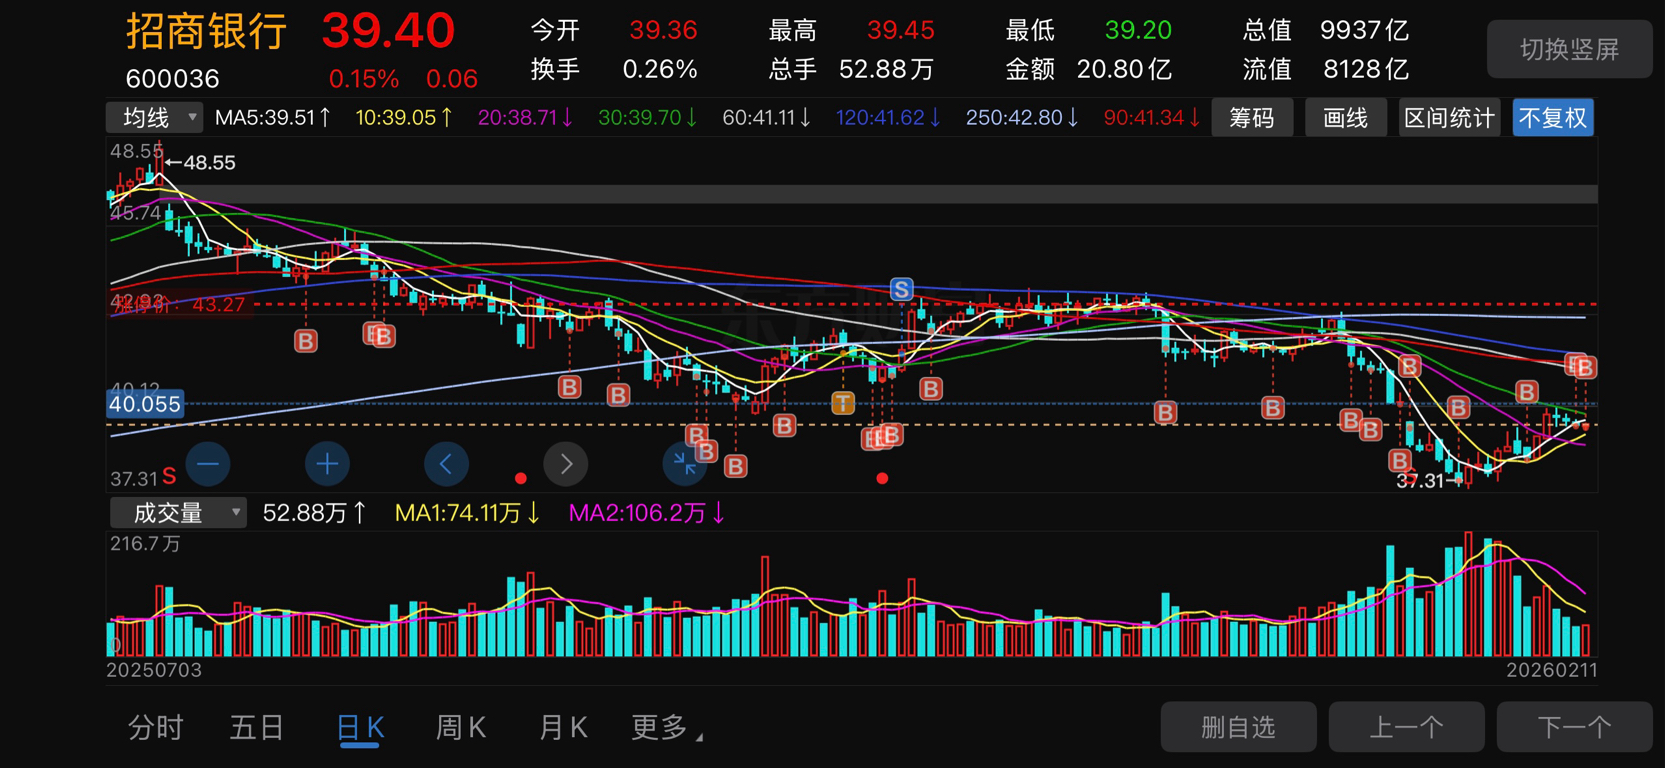This screenshot has width=1665, height=769.
Task: Tap the 总值 9937亿 market cap
Action: click(x=1326, y=31)
